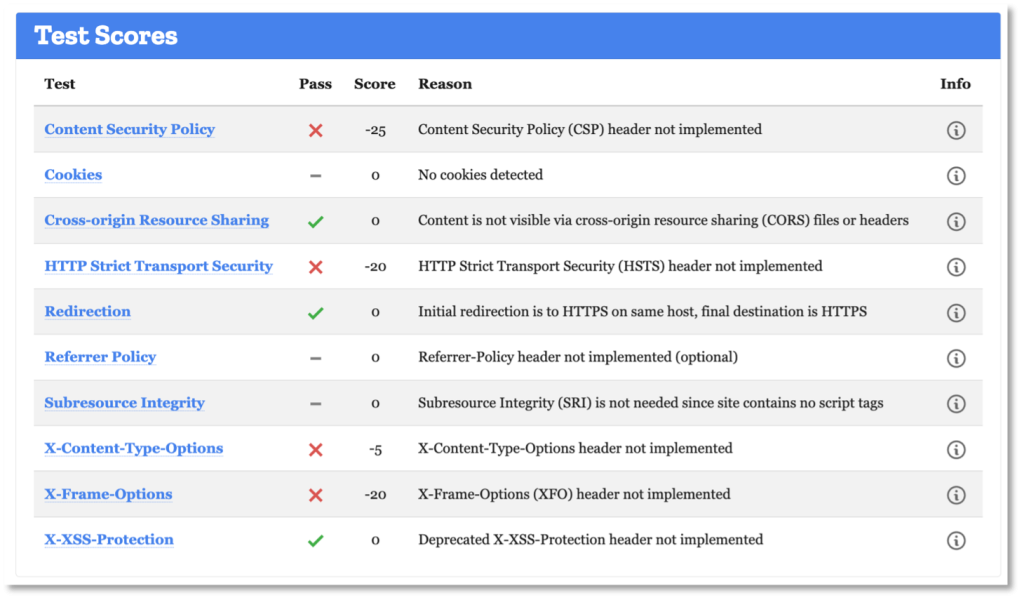Click the red fail mark for Content Security Policy

click(316, 129)
